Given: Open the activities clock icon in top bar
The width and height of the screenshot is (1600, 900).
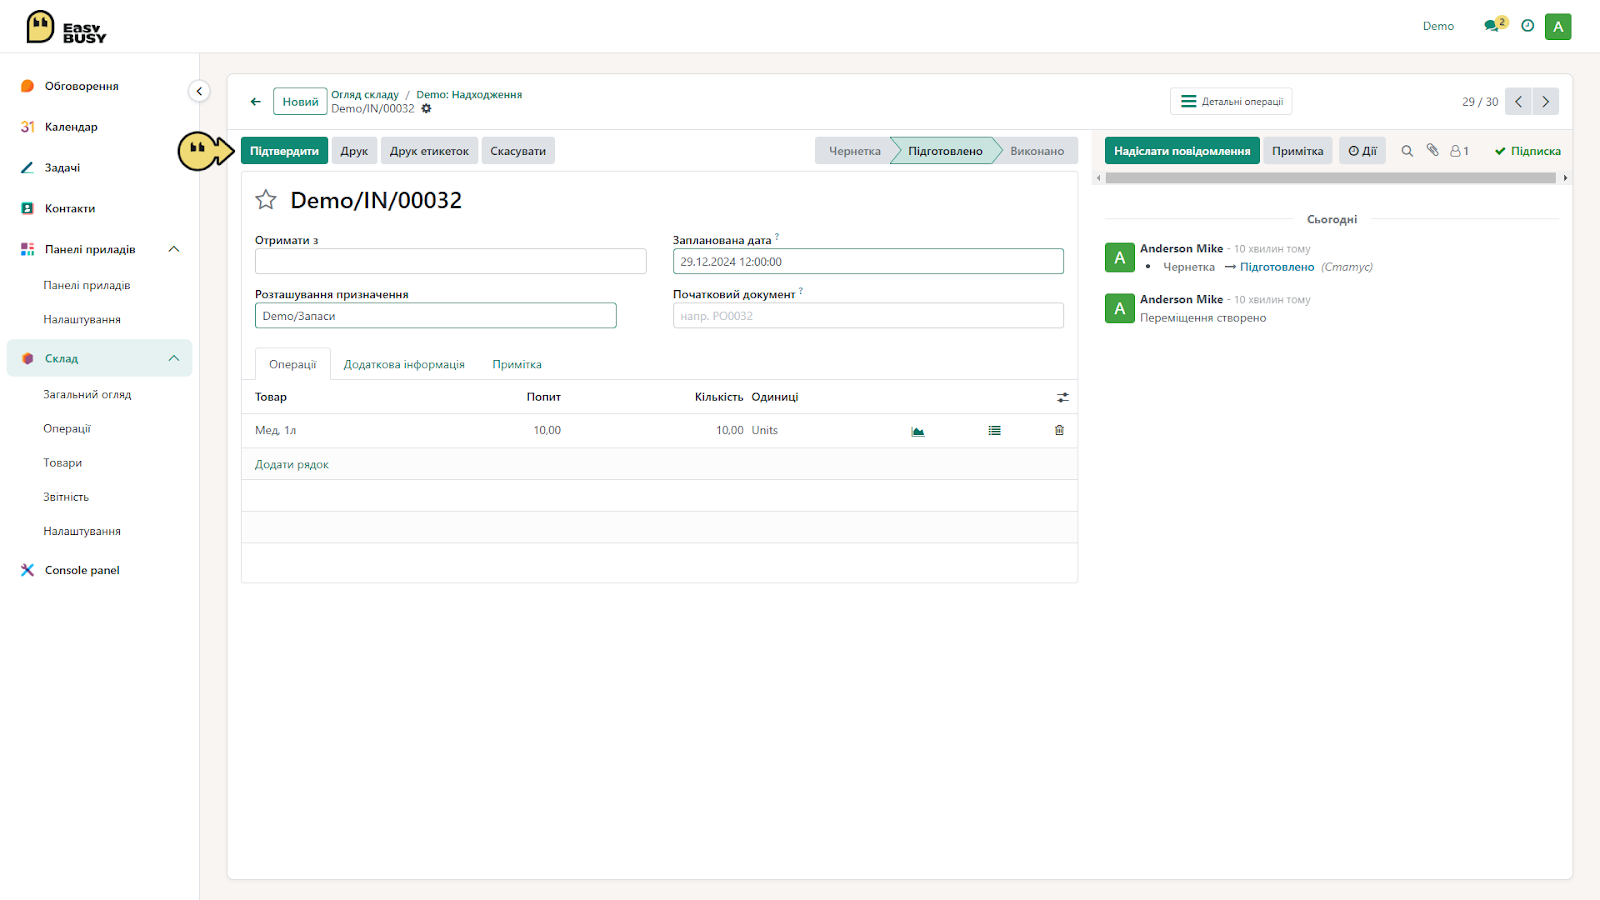Looking at the screenshot, I should click(1527, 26).
